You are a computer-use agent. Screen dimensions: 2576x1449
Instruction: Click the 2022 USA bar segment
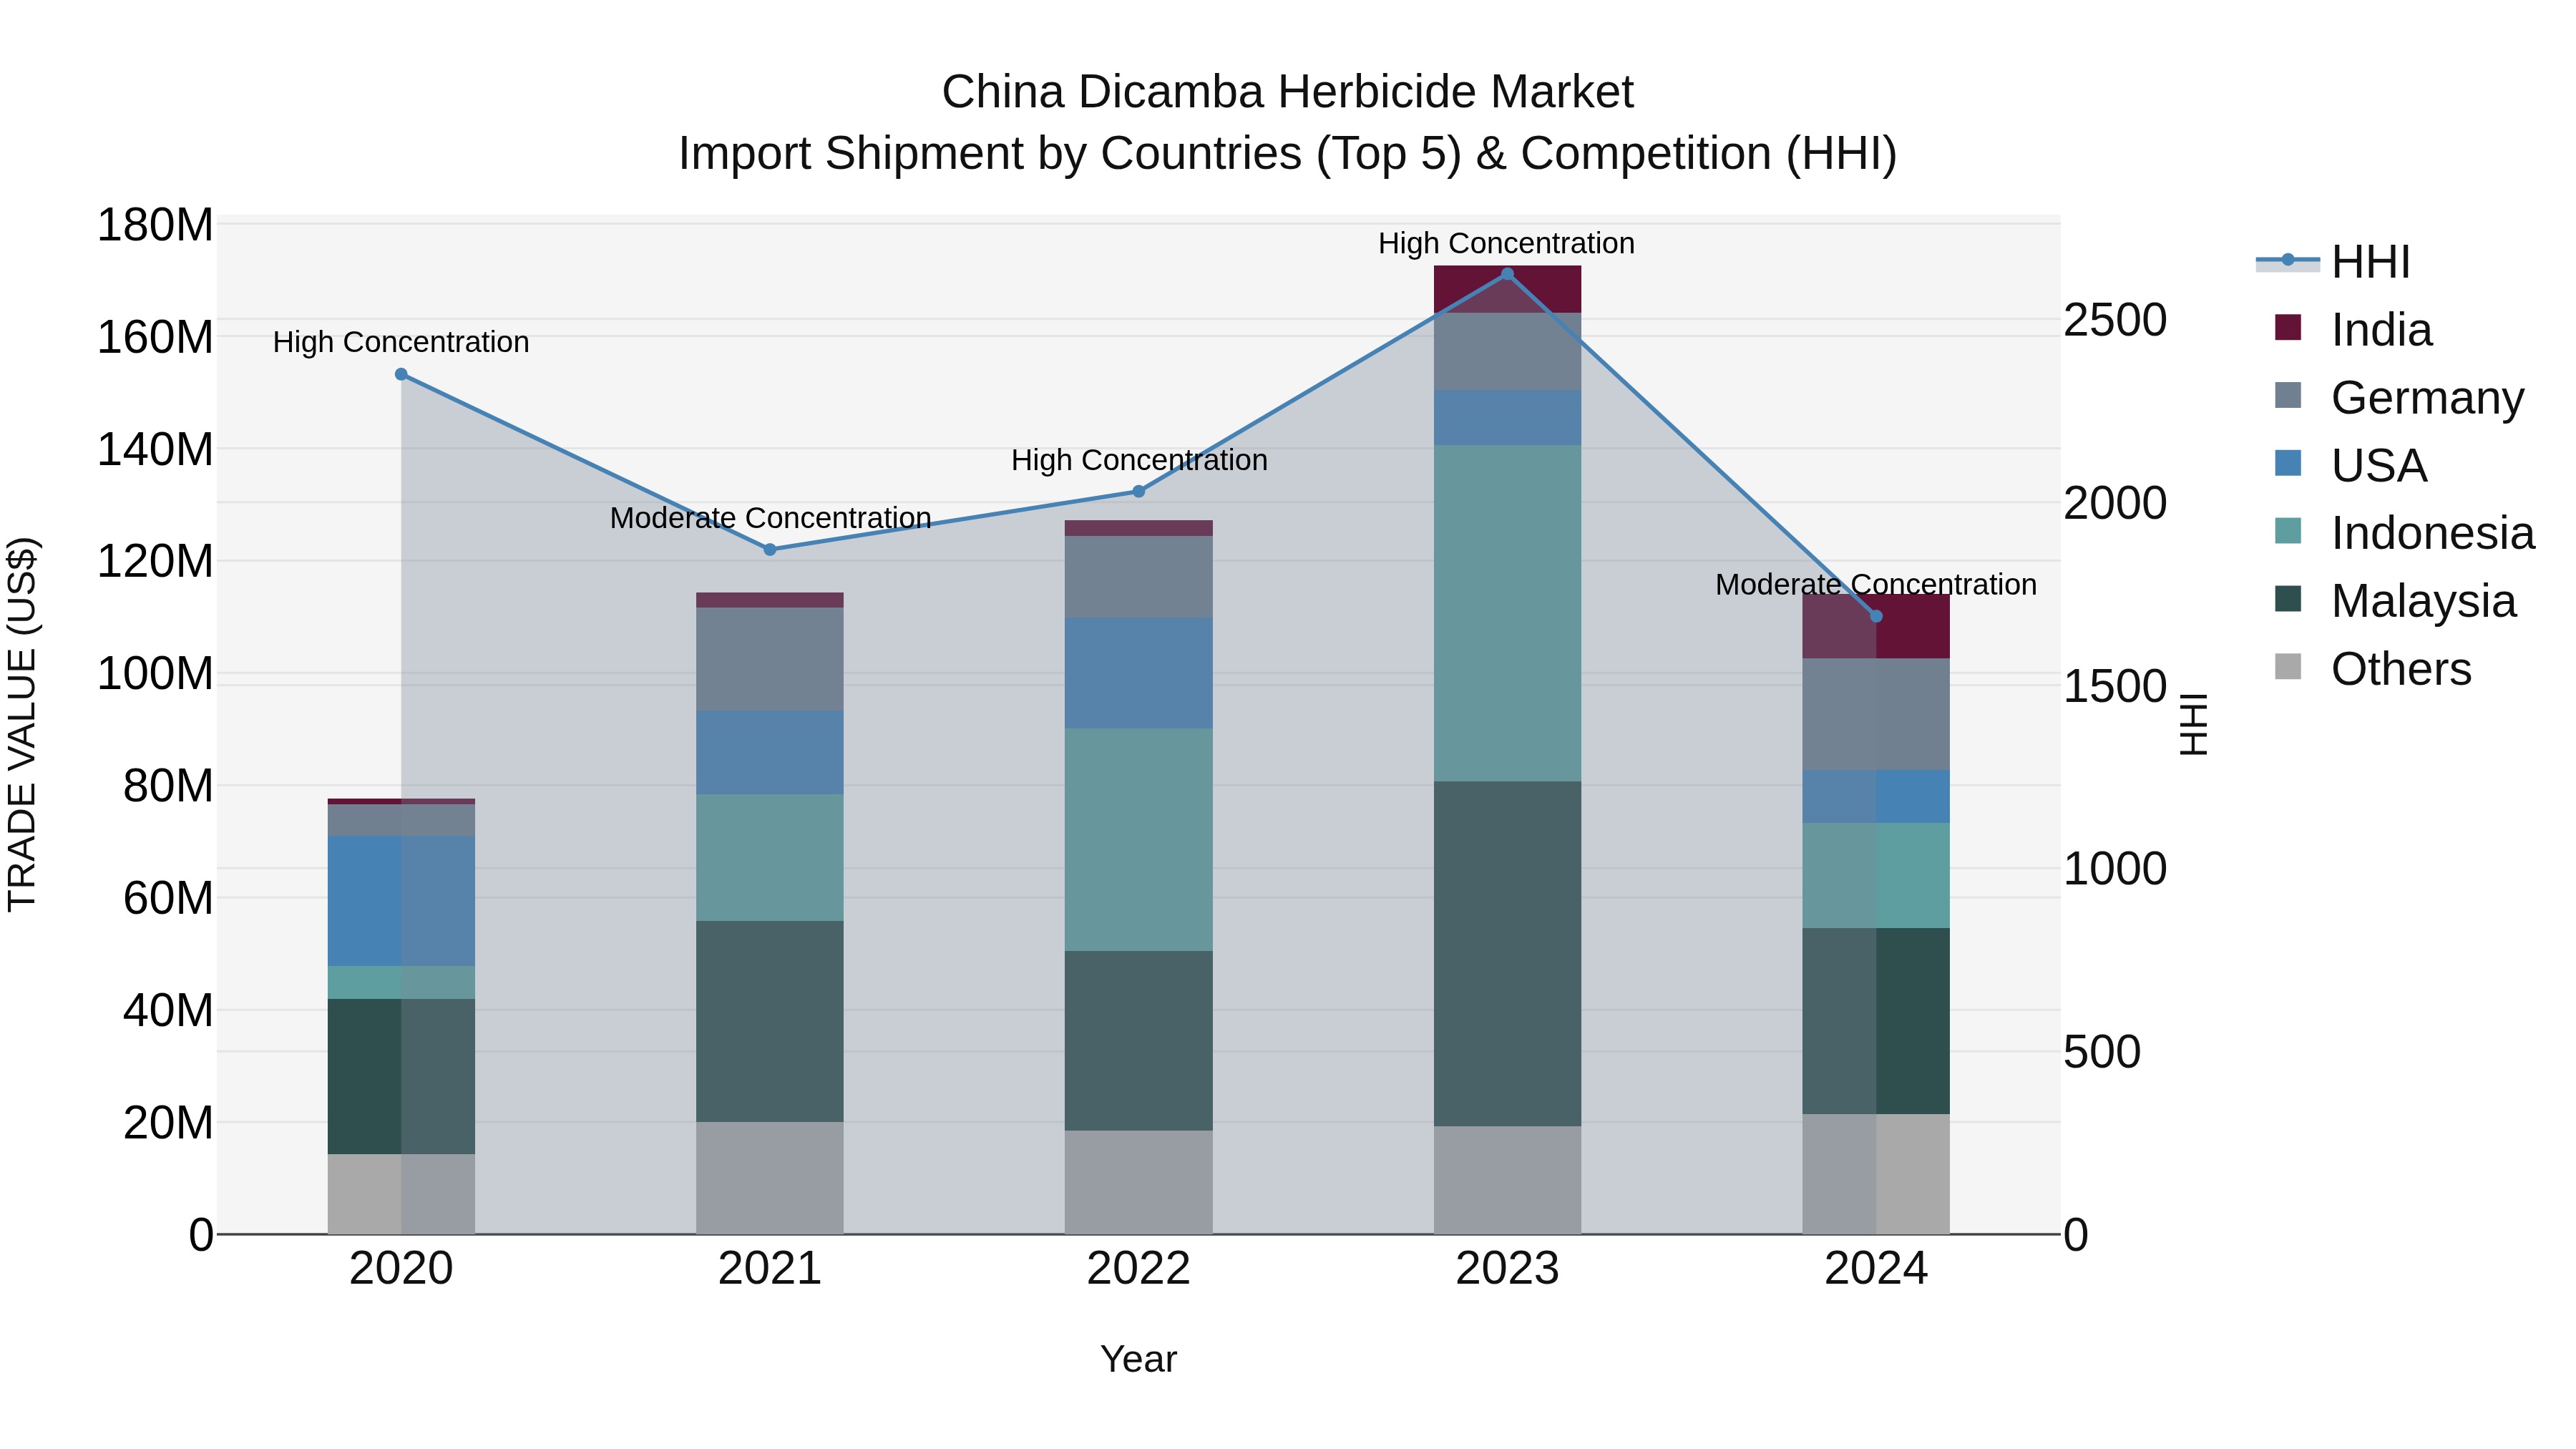[x=1138, y=673]
